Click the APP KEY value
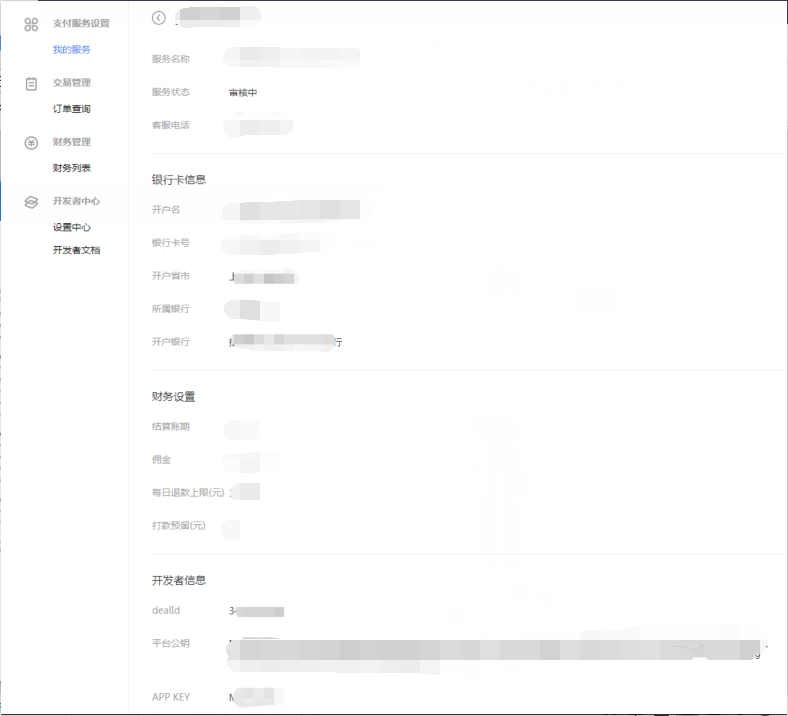The width and height of the screenshot is (788, 716). pos(255,697)
